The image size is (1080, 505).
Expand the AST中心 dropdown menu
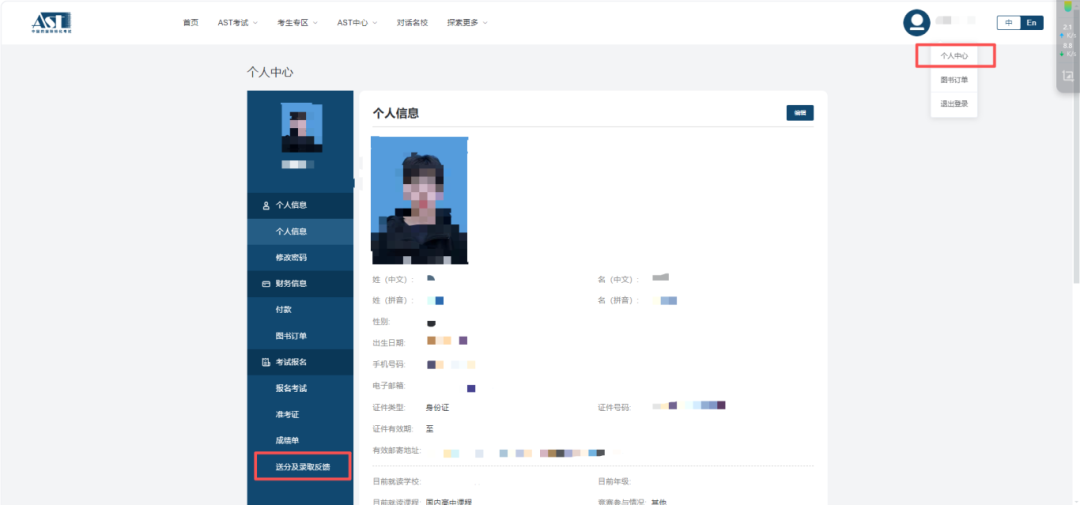click(x=357, y=23)
